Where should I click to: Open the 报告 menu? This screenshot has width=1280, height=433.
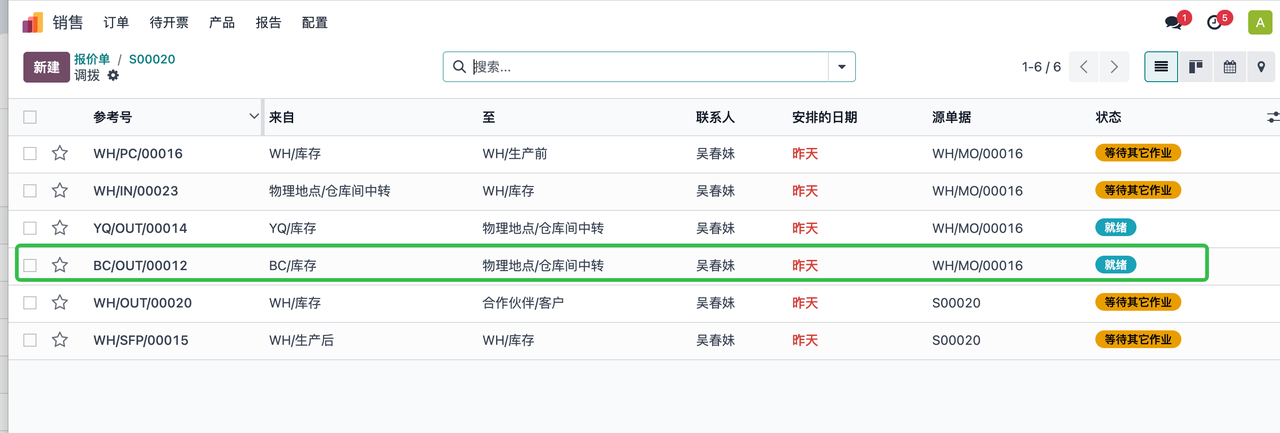click(269, 22)
